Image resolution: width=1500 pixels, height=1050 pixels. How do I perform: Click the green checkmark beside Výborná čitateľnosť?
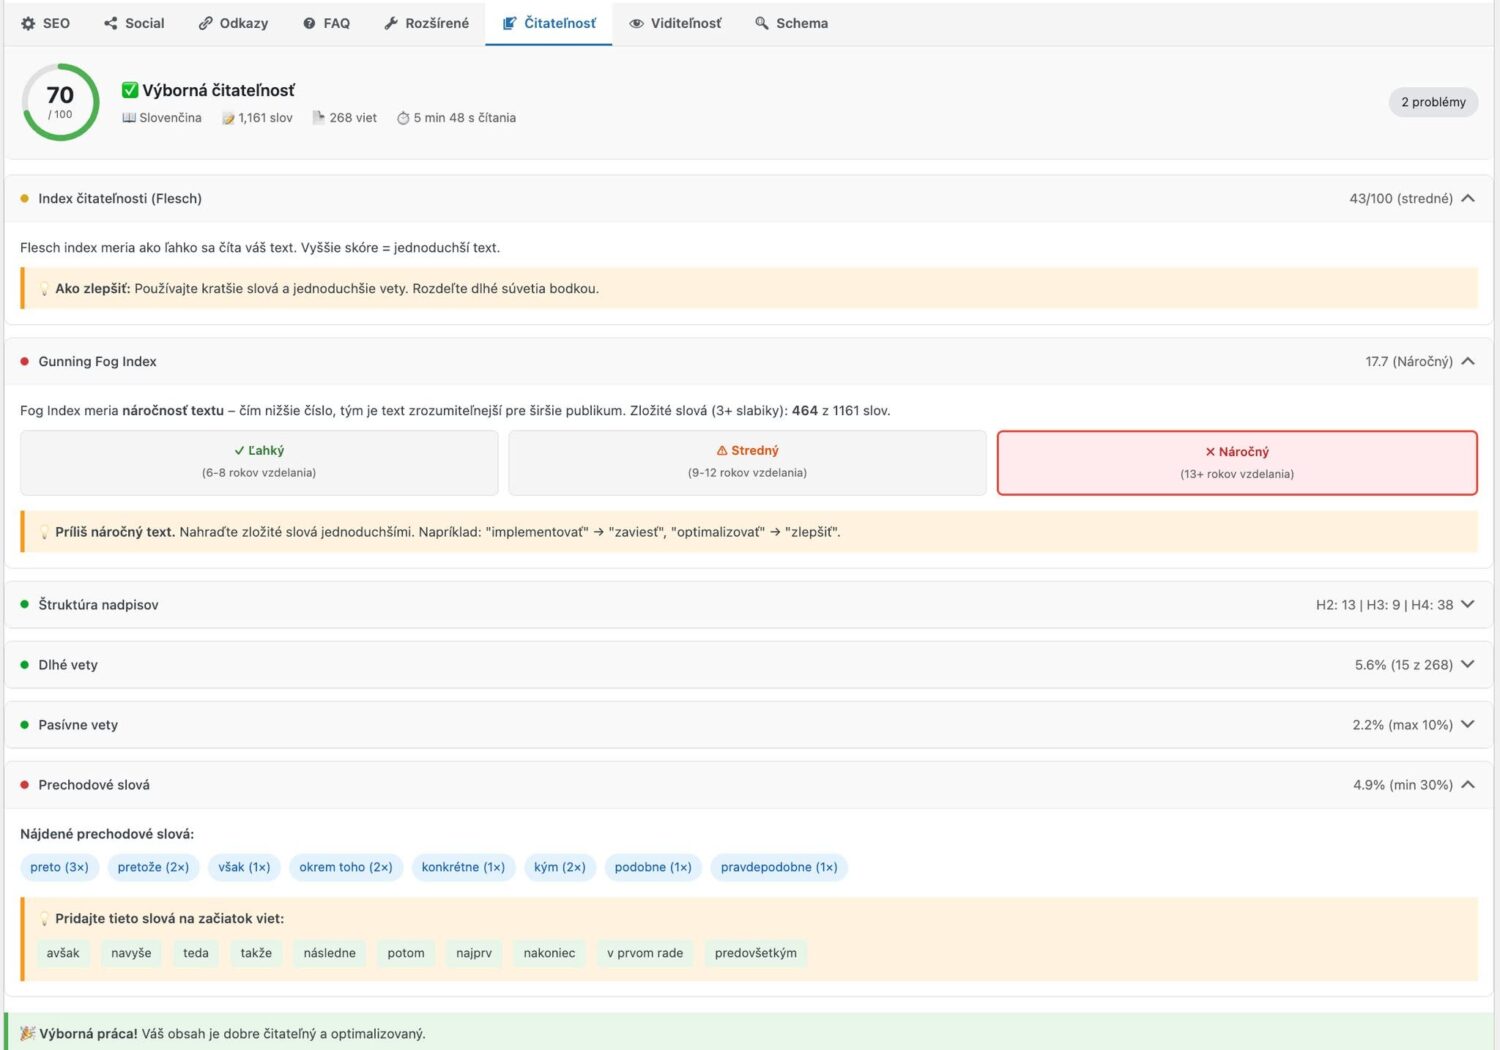coord(130,90)
